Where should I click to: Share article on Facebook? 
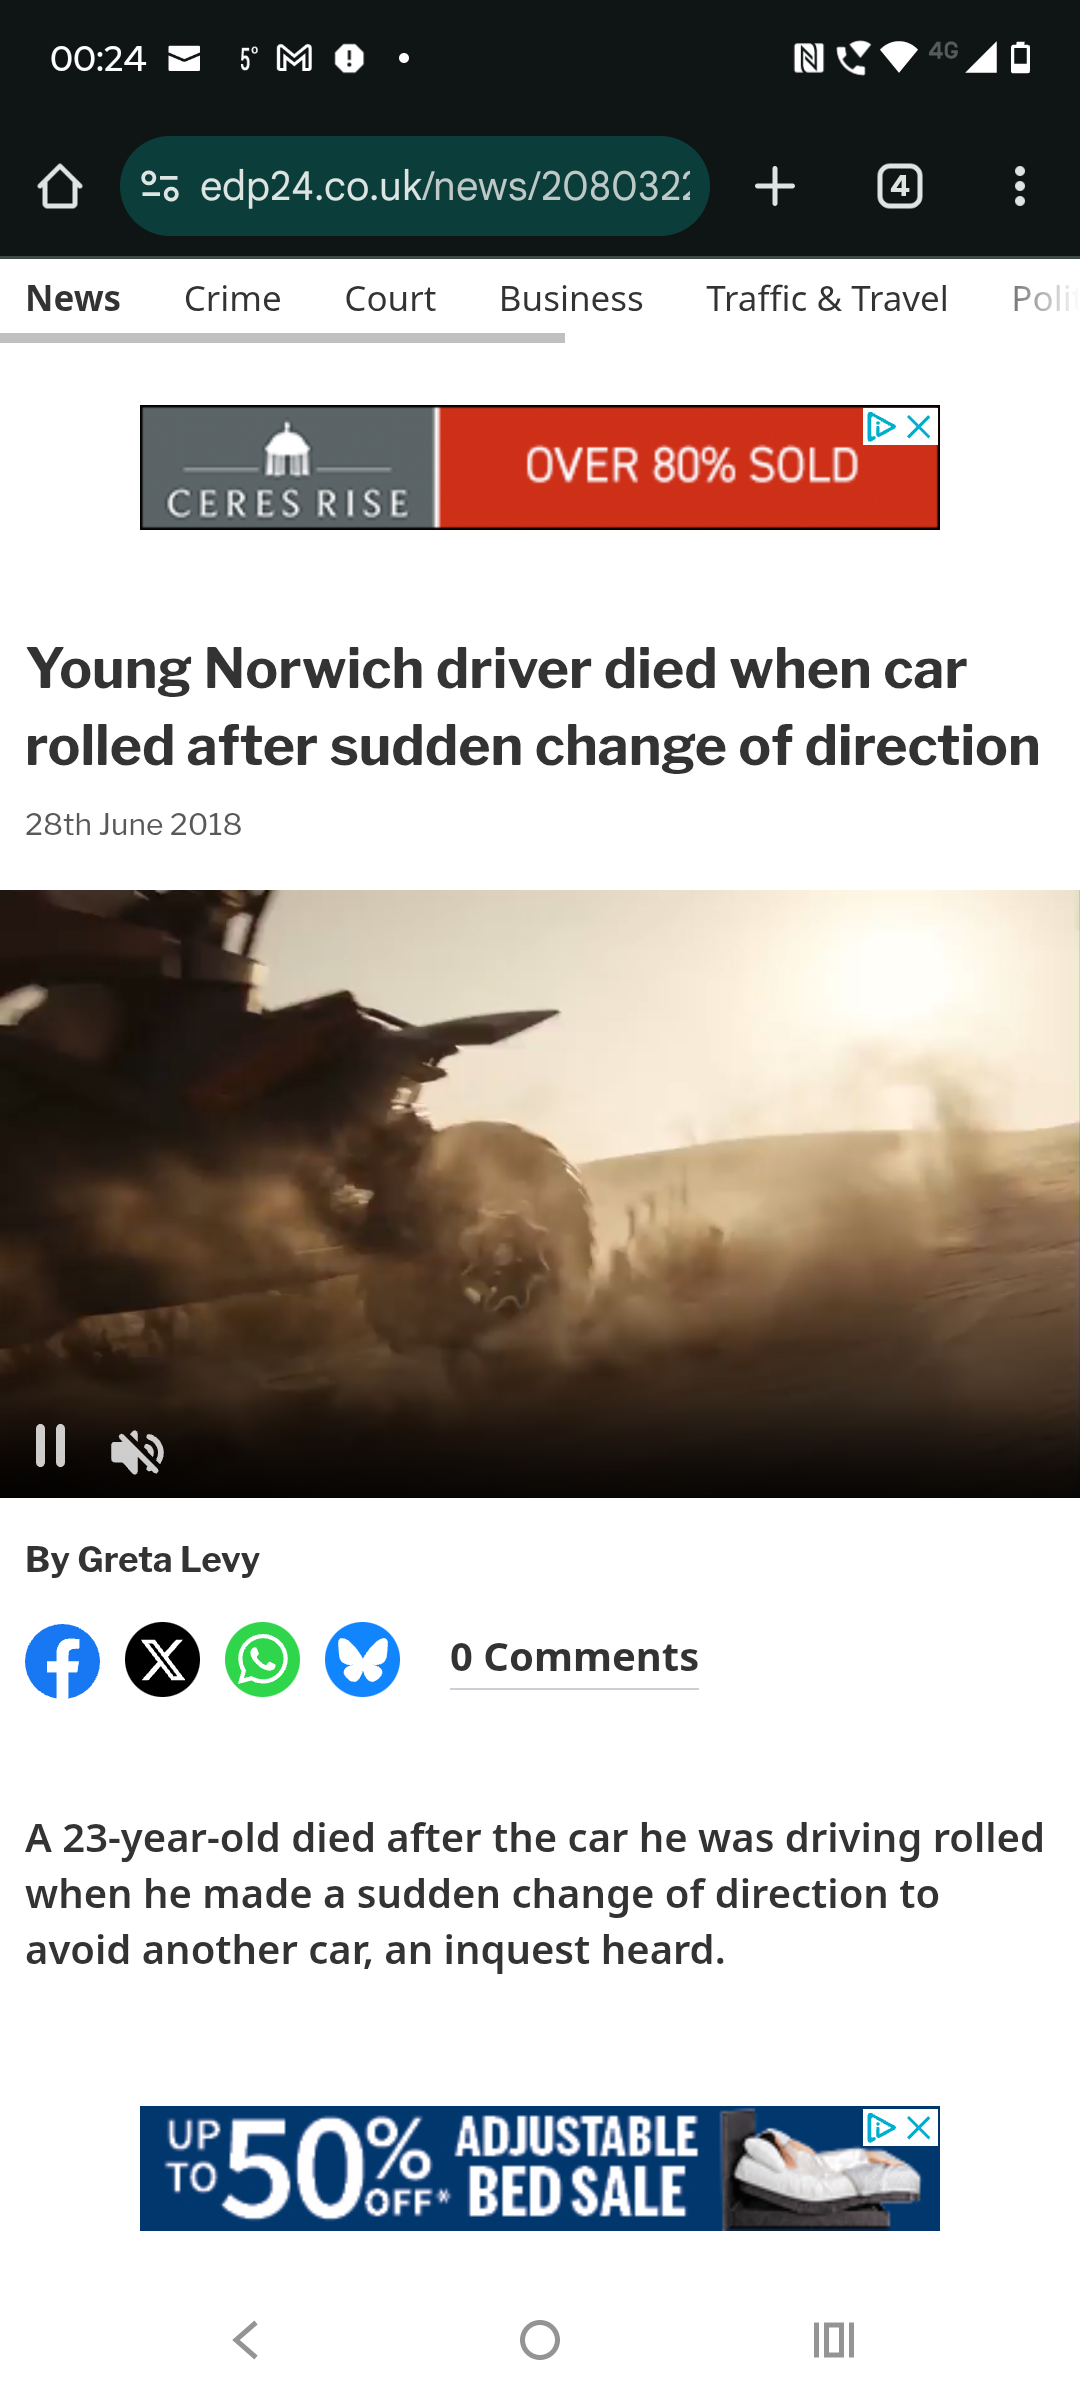[62, 1660]
